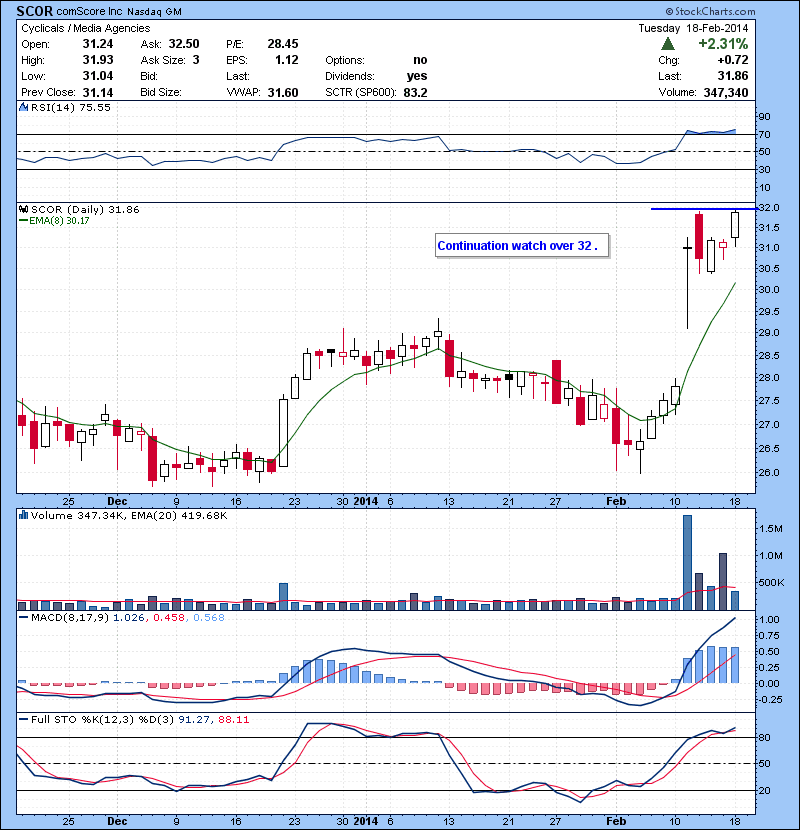Click the Open value 31.24
The image size is (800, 830).
coord(98,43)
